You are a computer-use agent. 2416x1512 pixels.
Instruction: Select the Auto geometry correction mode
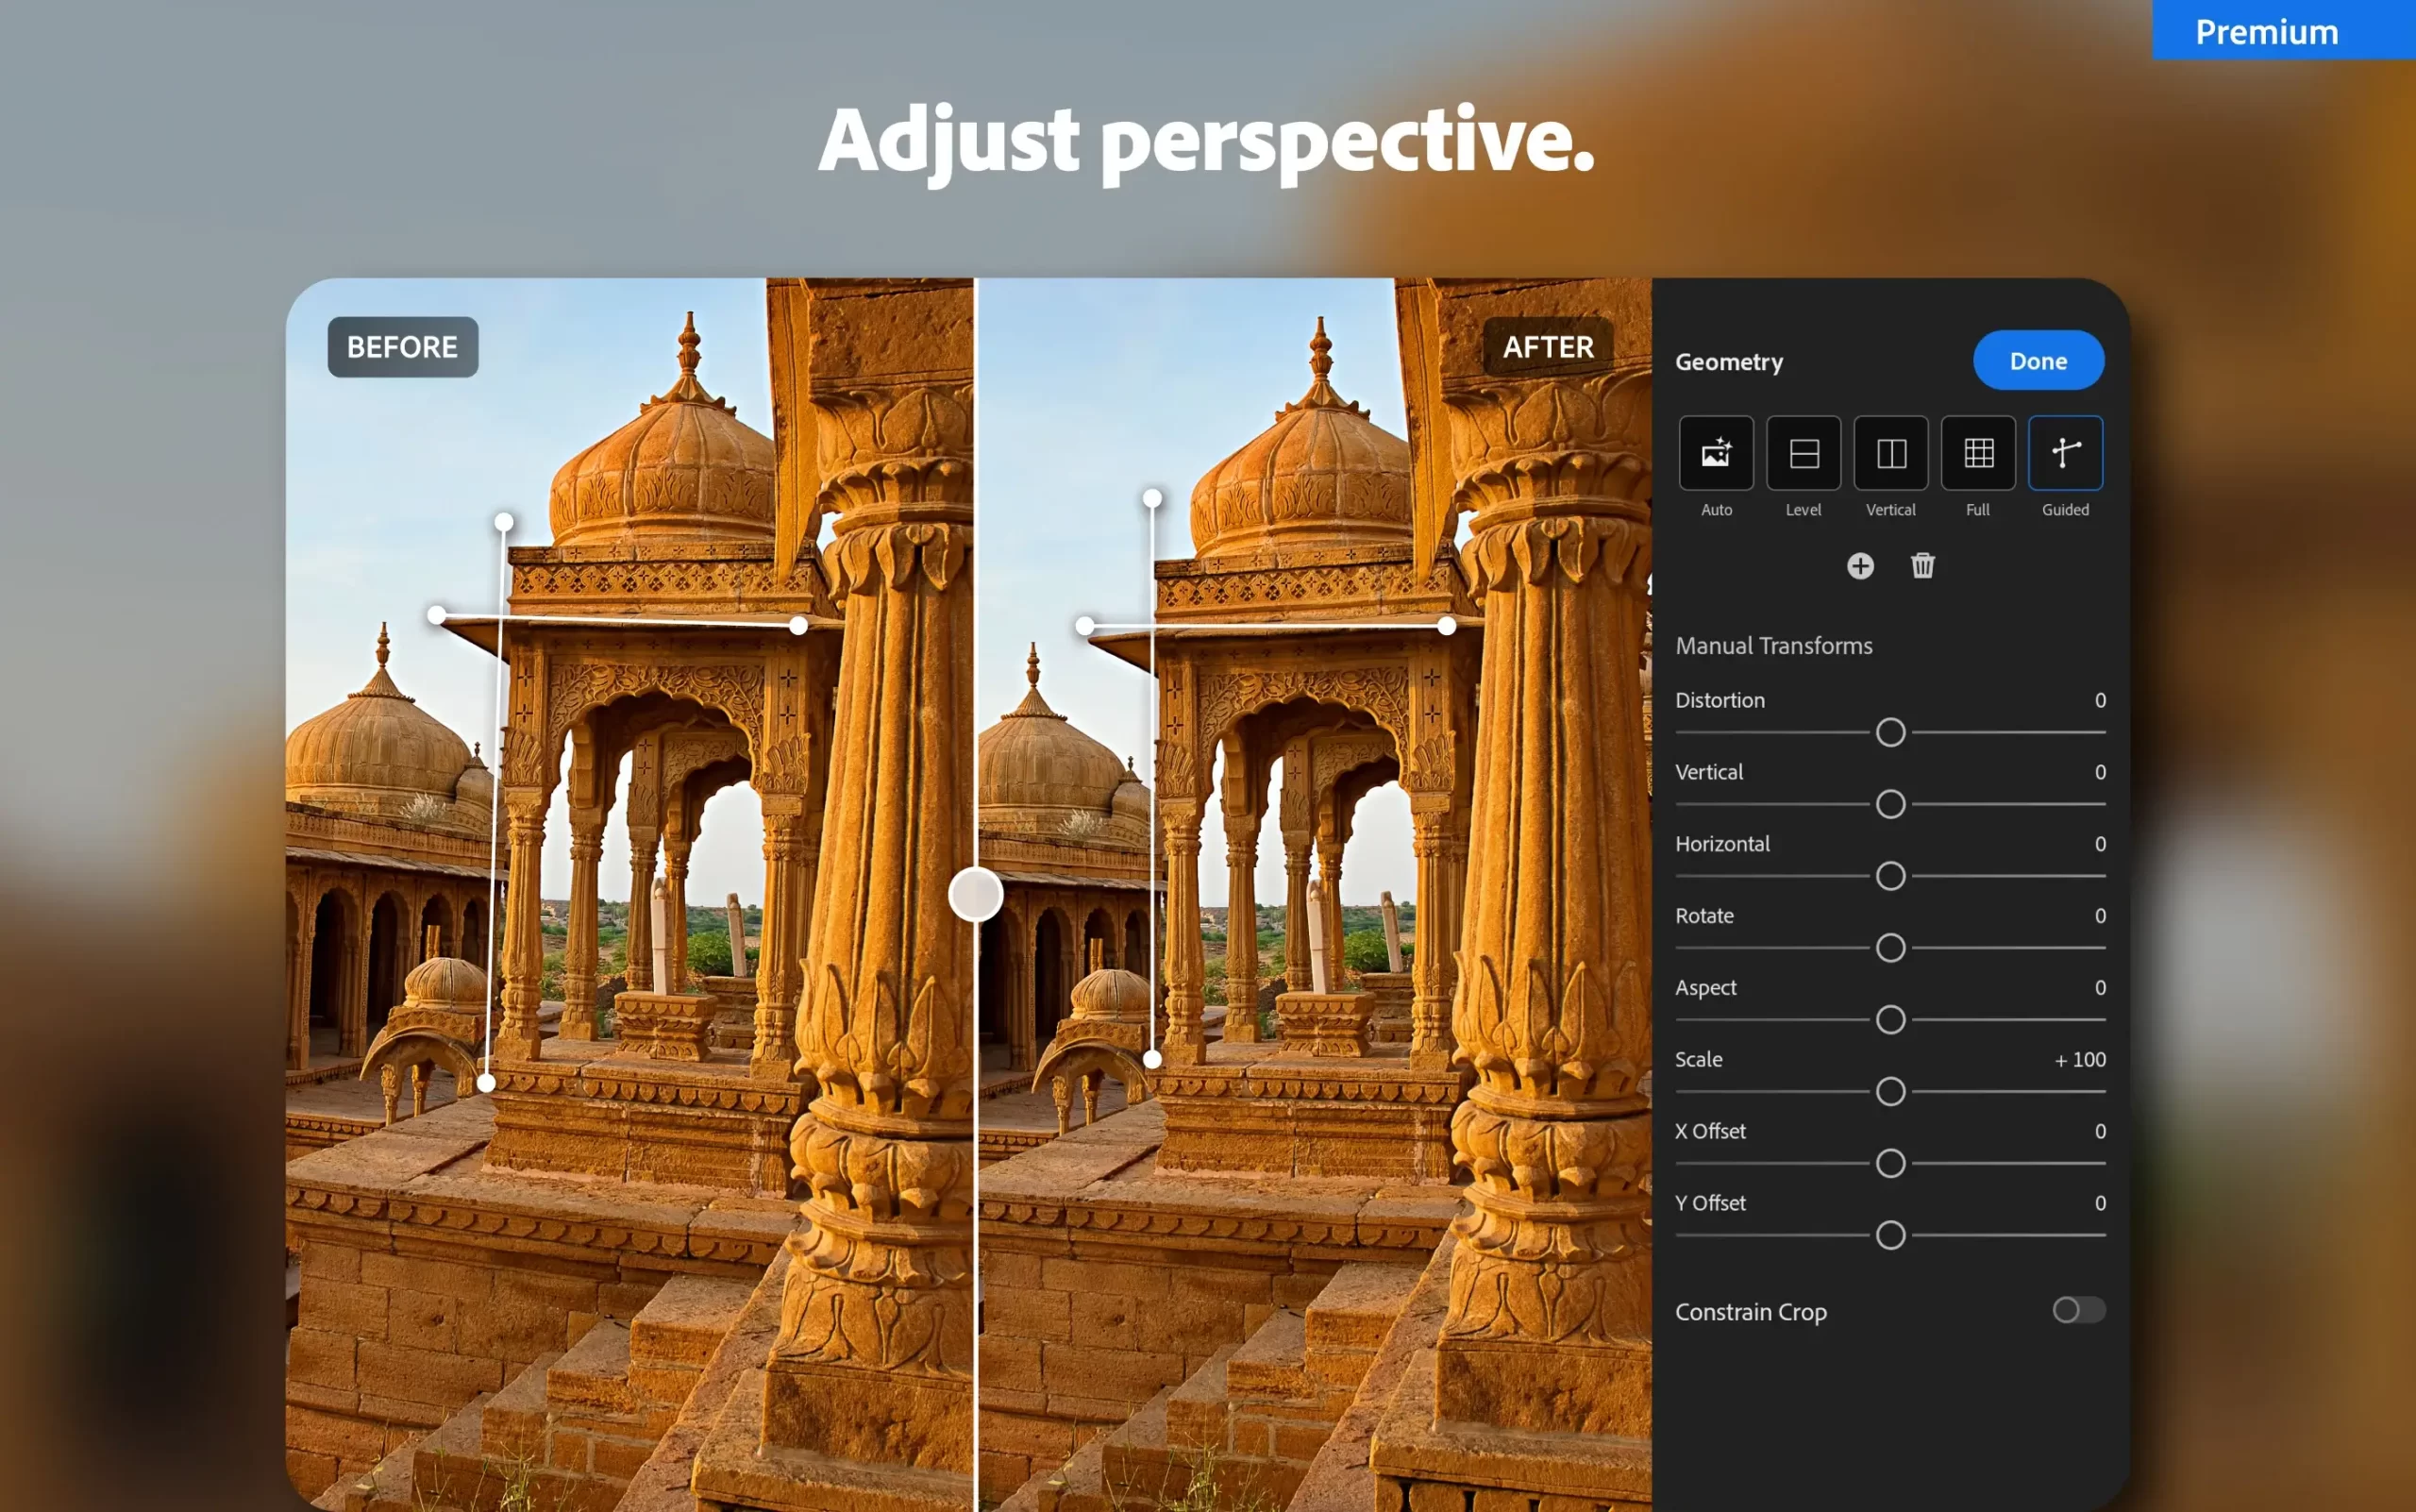1715,452
